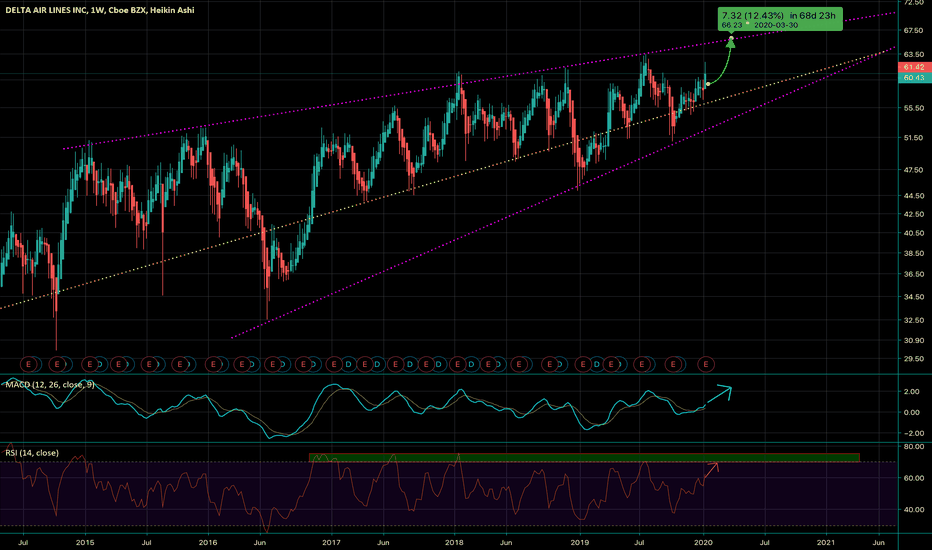The image size is (932, 550).
Task: Click the 2018 time axis label
Action: pyautogui.click(x=454, y=542)
